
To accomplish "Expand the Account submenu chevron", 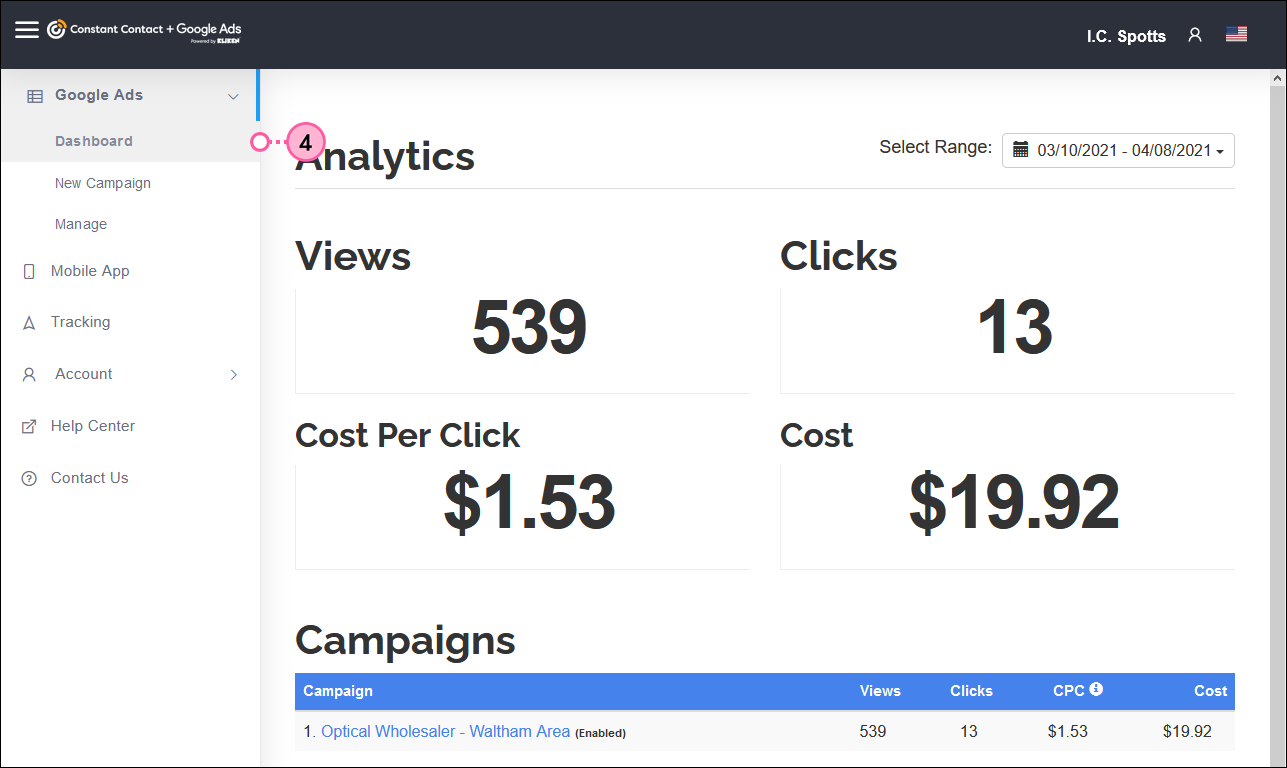I will (x=233, y=374).
